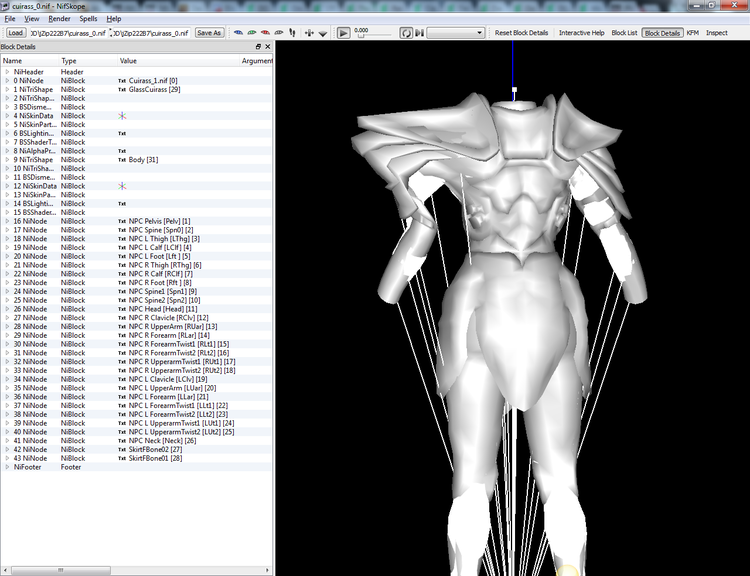Click the Save As button
This screenshot has width=750, height=576.
209,33
